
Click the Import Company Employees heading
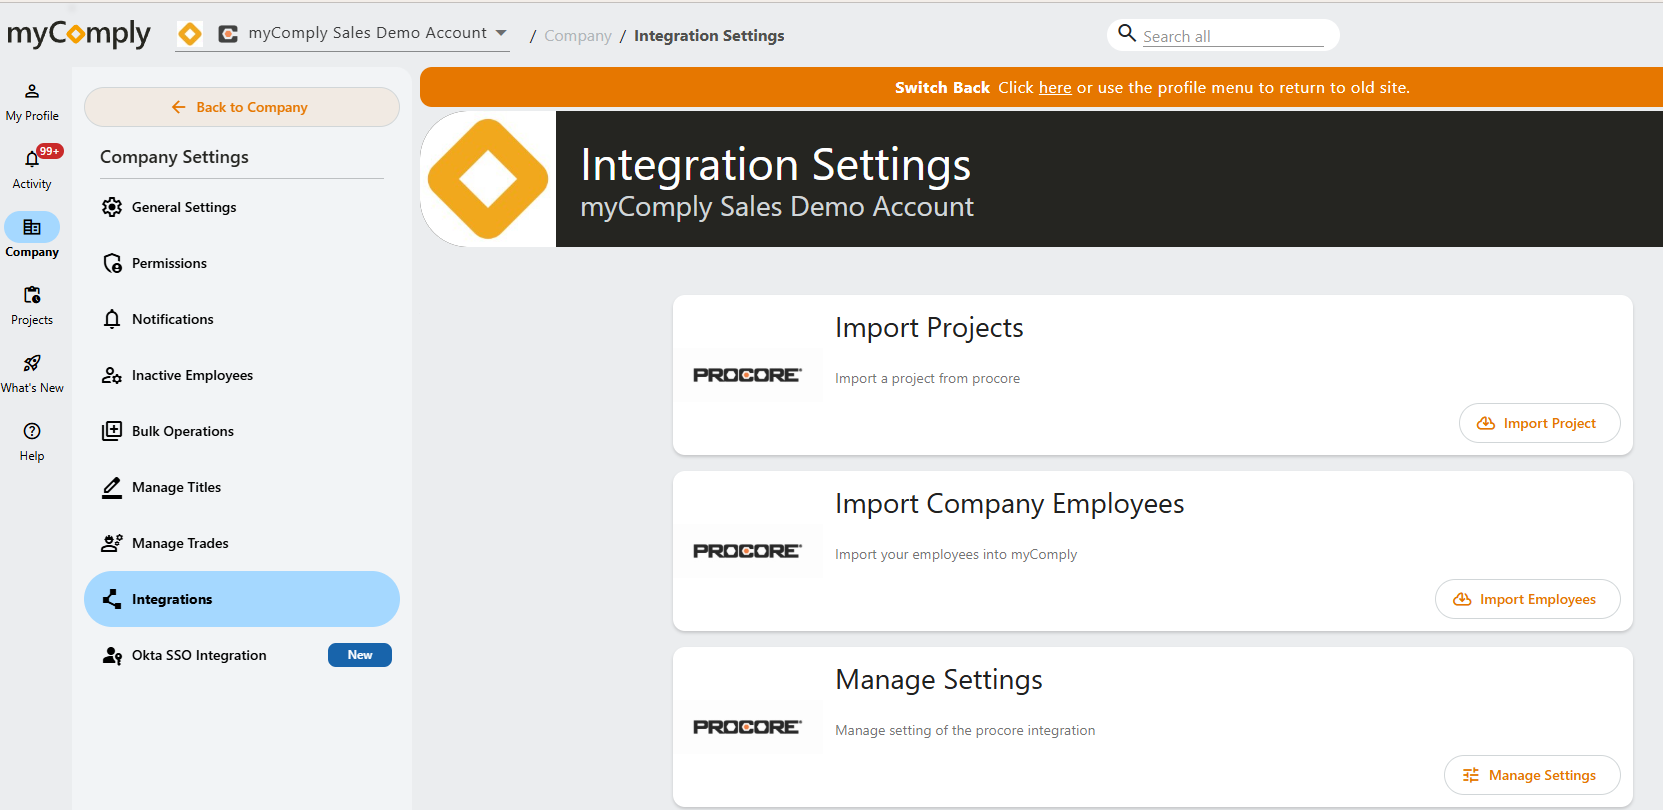(x=1009, y=504)
